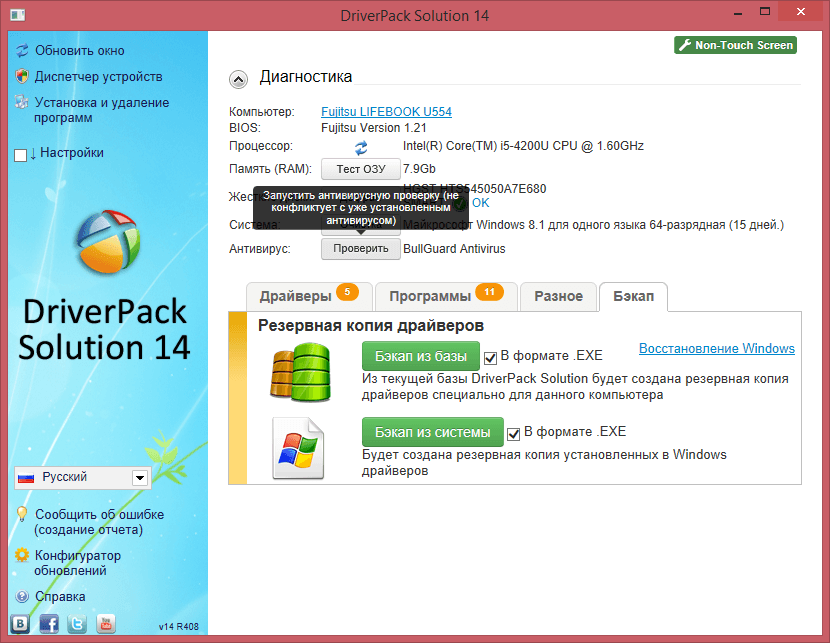Click the Резервная копия драйверов heading
Image resolution: width=830 pixels, height=643 pixels.
click(x=371, y=325)
